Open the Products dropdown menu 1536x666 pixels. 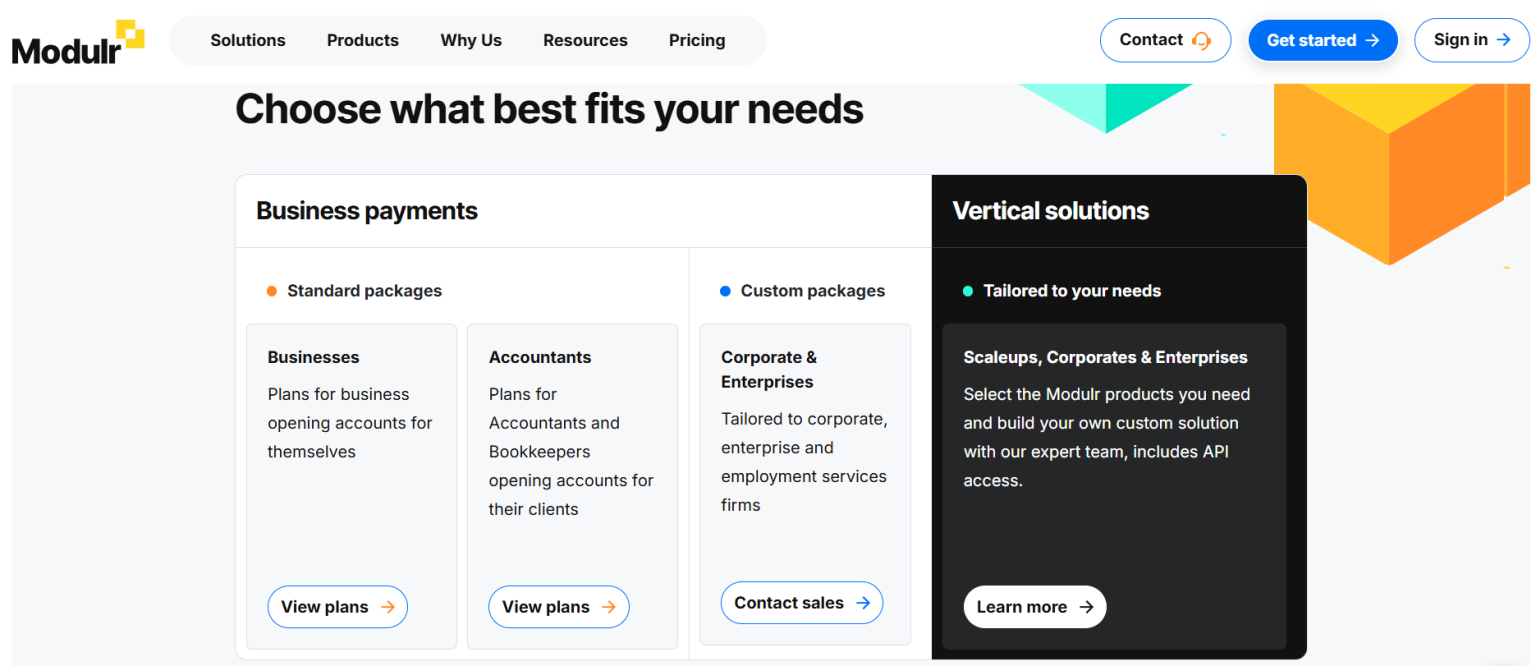pyautogui.click(x=362, y=40)
